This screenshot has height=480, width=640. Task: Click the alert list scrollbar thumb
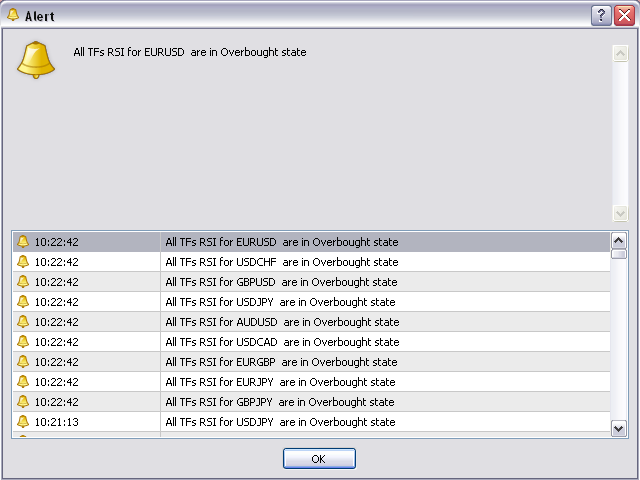(618, 254)
